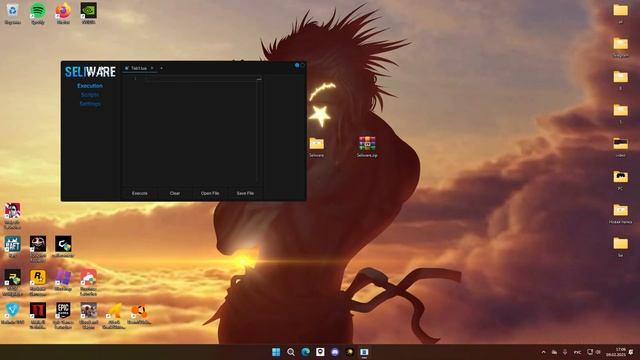The height and width of the screenshot is (360, 640).
Task: Open the Discord-like purple taskbar icon
Action: point(335,352)
